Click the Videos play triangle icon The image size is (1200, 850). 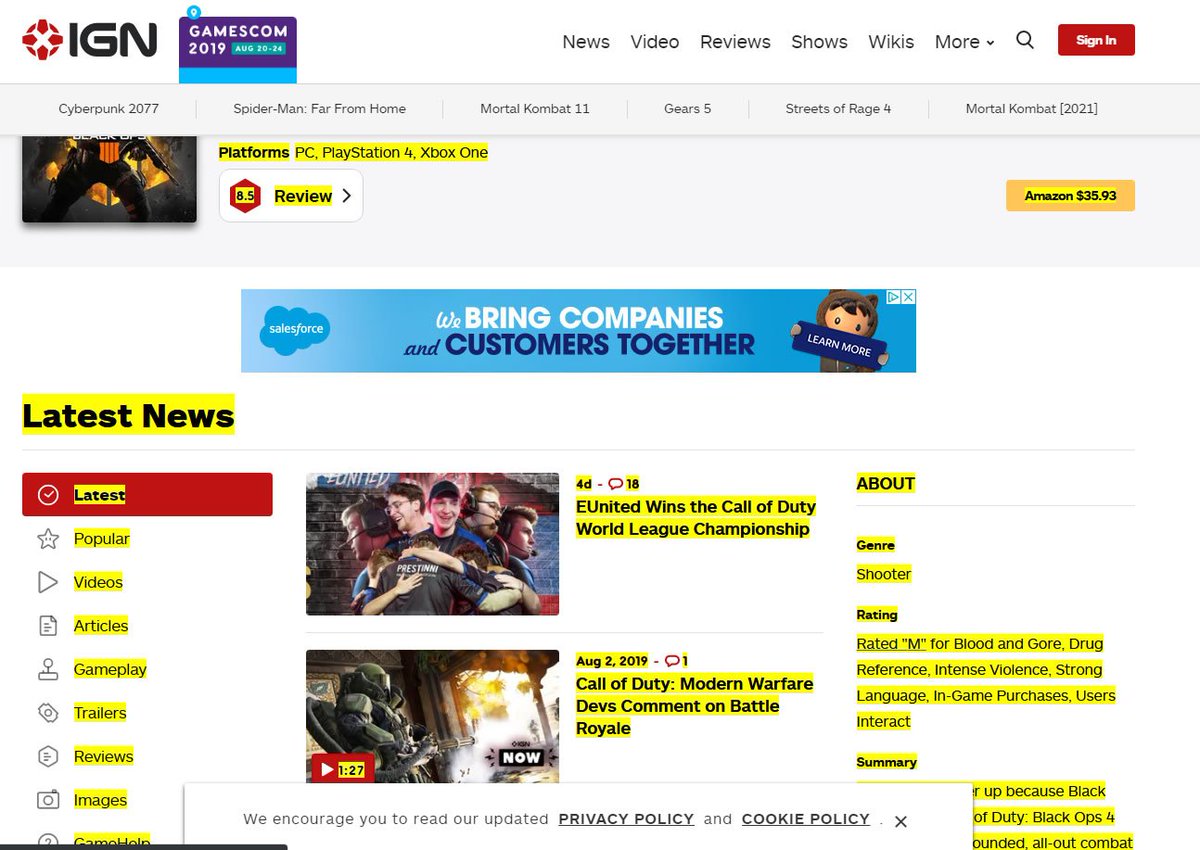click(x=48, y=582)
